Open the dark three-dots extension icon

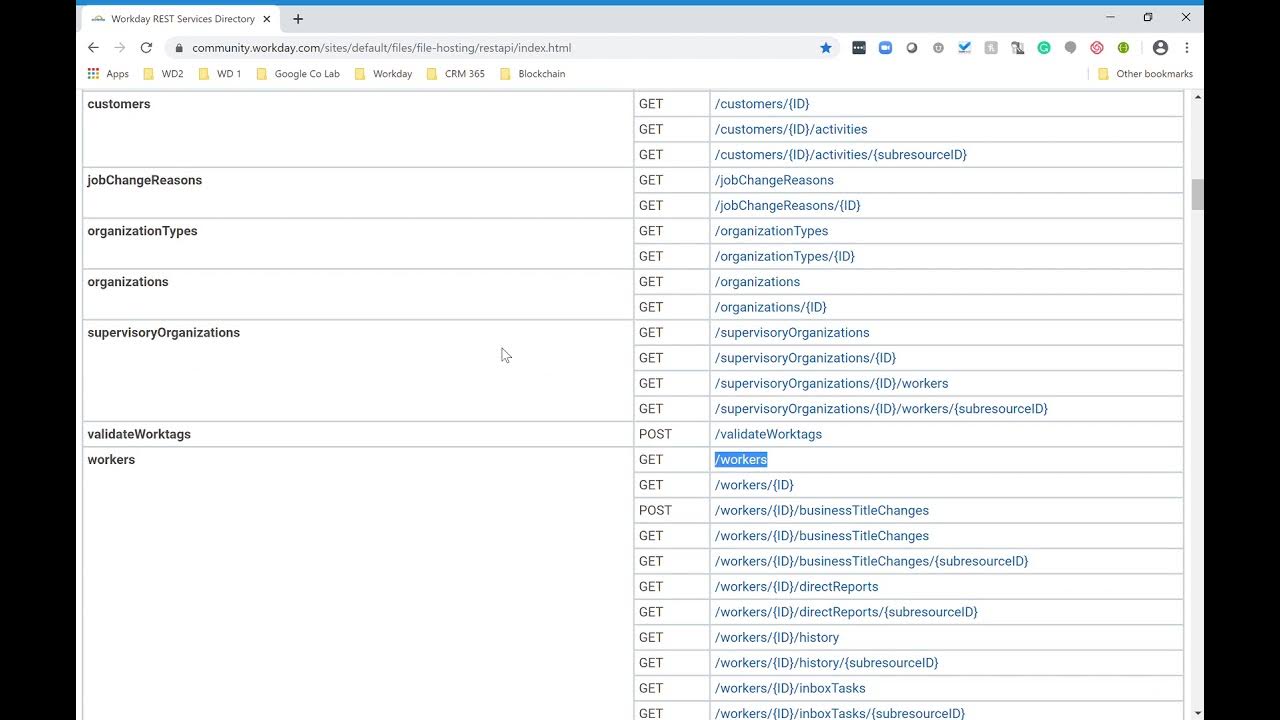click(859, 47)
